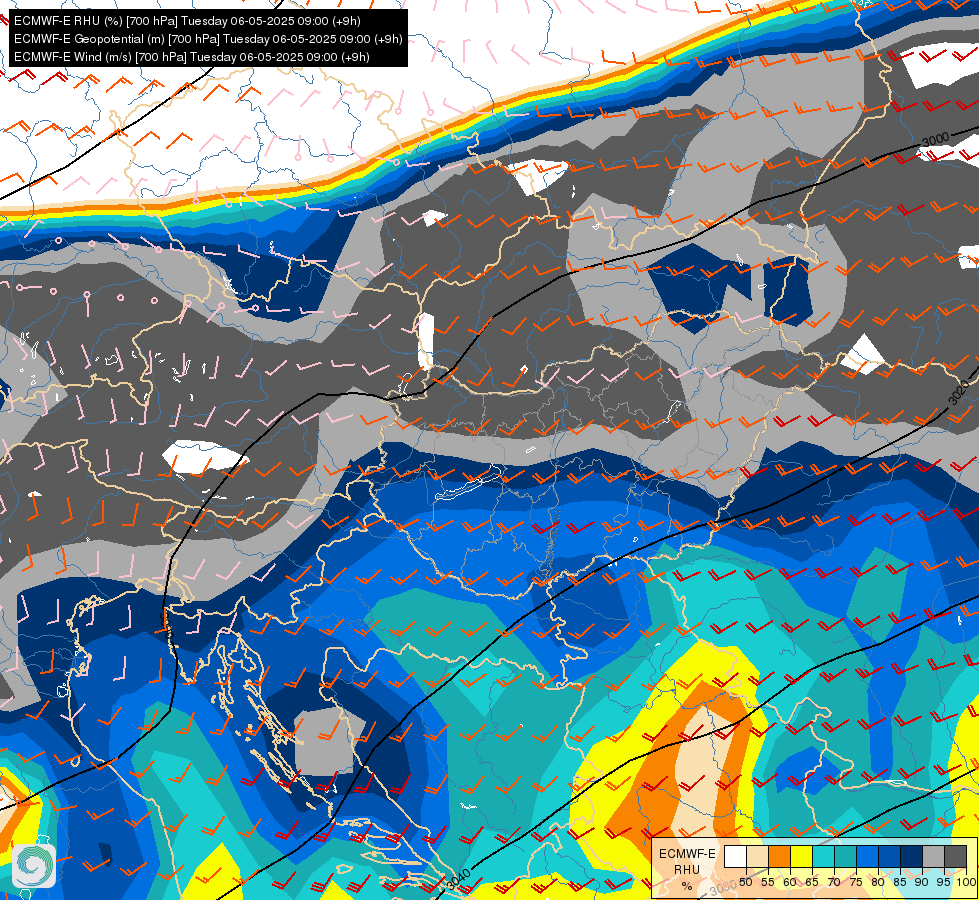Viewport: 979px width, 900px height.
Task: Click the cyan 65–70% legend swatch
Action: 824,856
